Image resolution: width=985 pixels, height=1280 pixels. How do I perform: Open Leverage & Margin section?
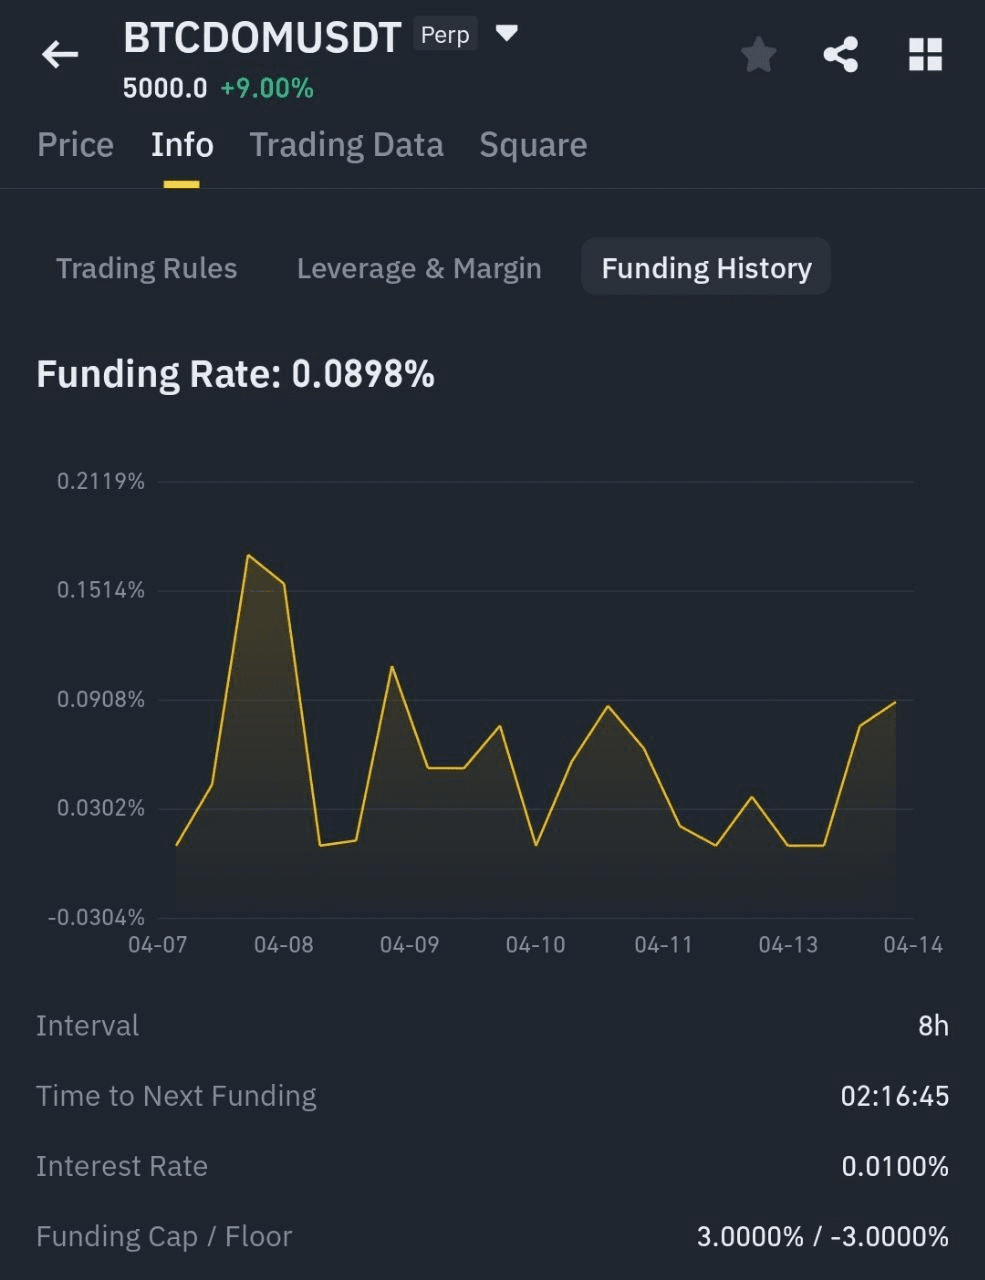[419, 268]
